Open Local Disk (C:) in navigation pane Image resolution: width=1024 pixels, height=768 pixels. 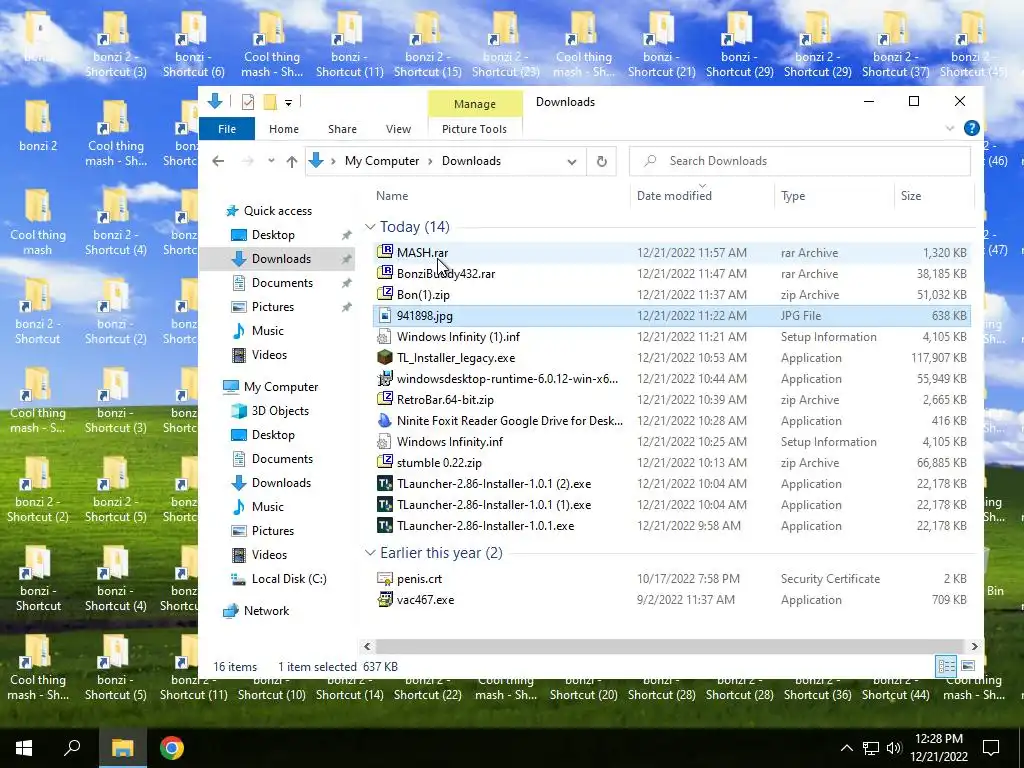[289, 579]
